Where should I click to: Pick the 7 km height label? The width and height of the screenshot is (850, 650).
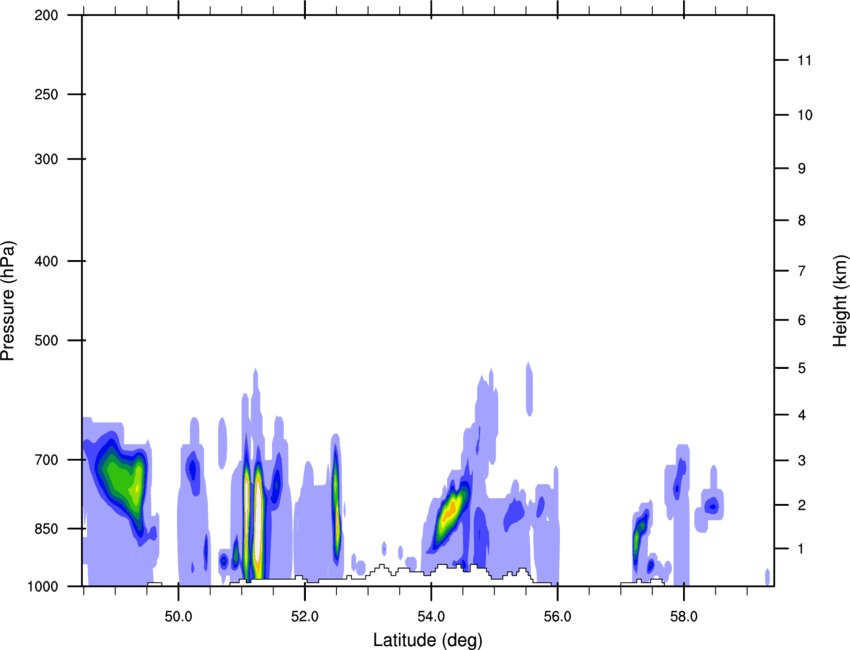[802, 271]
